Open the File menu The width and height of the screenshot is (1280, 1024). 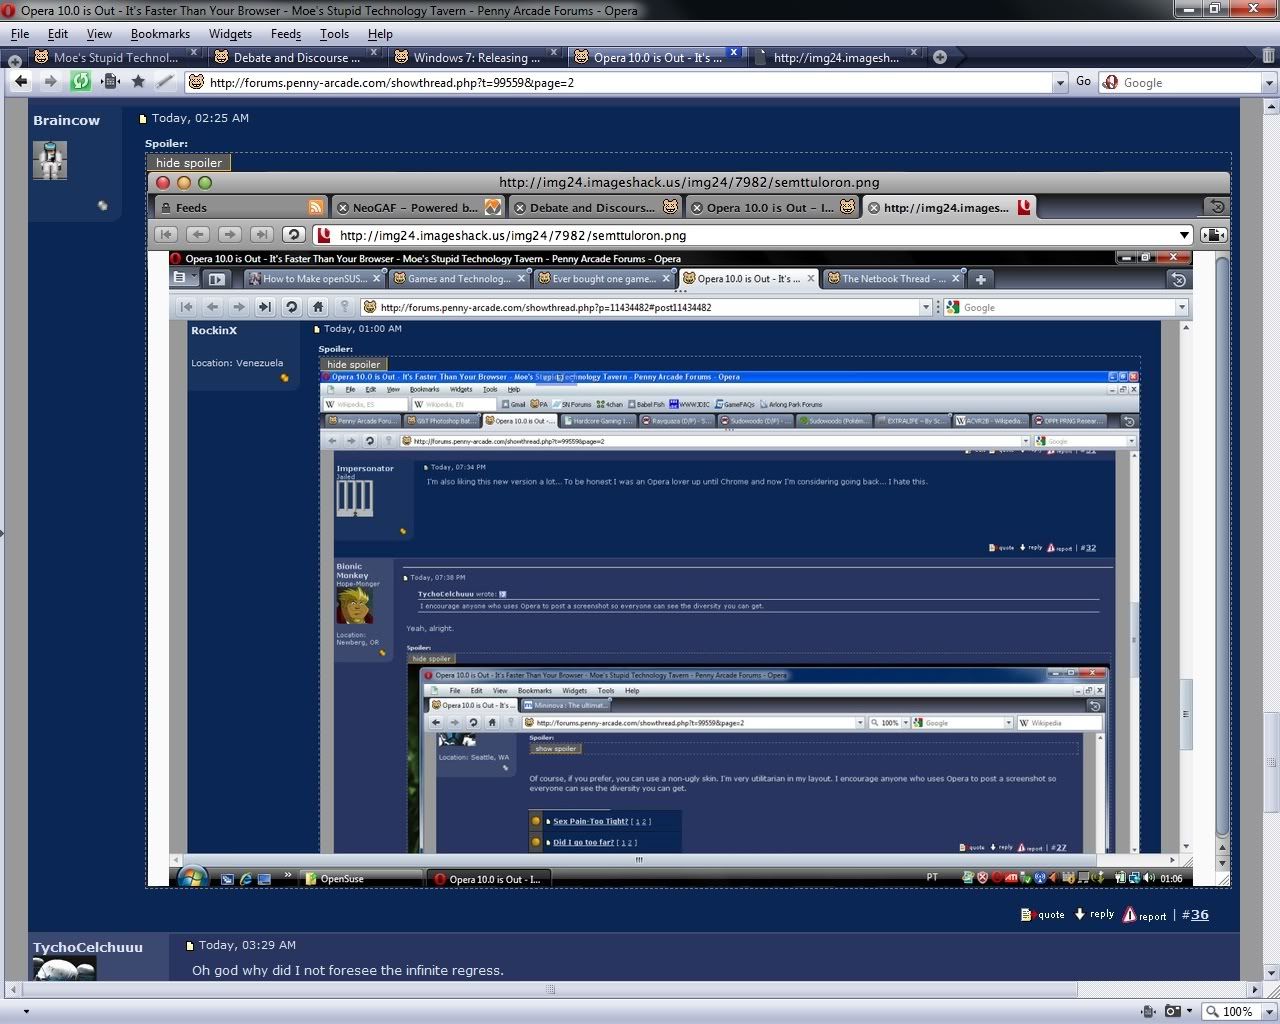click(20, 34)
